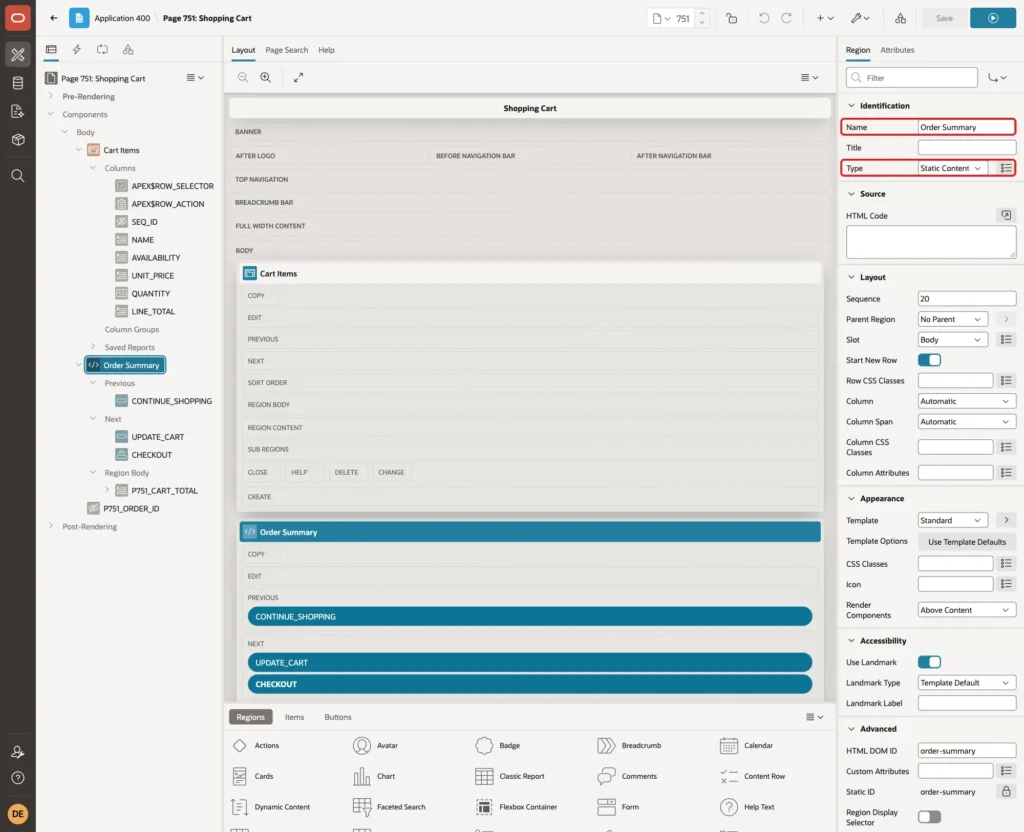Open the Administration user icon
Screen dimensions: 1024x832
[x=18, y=752]
